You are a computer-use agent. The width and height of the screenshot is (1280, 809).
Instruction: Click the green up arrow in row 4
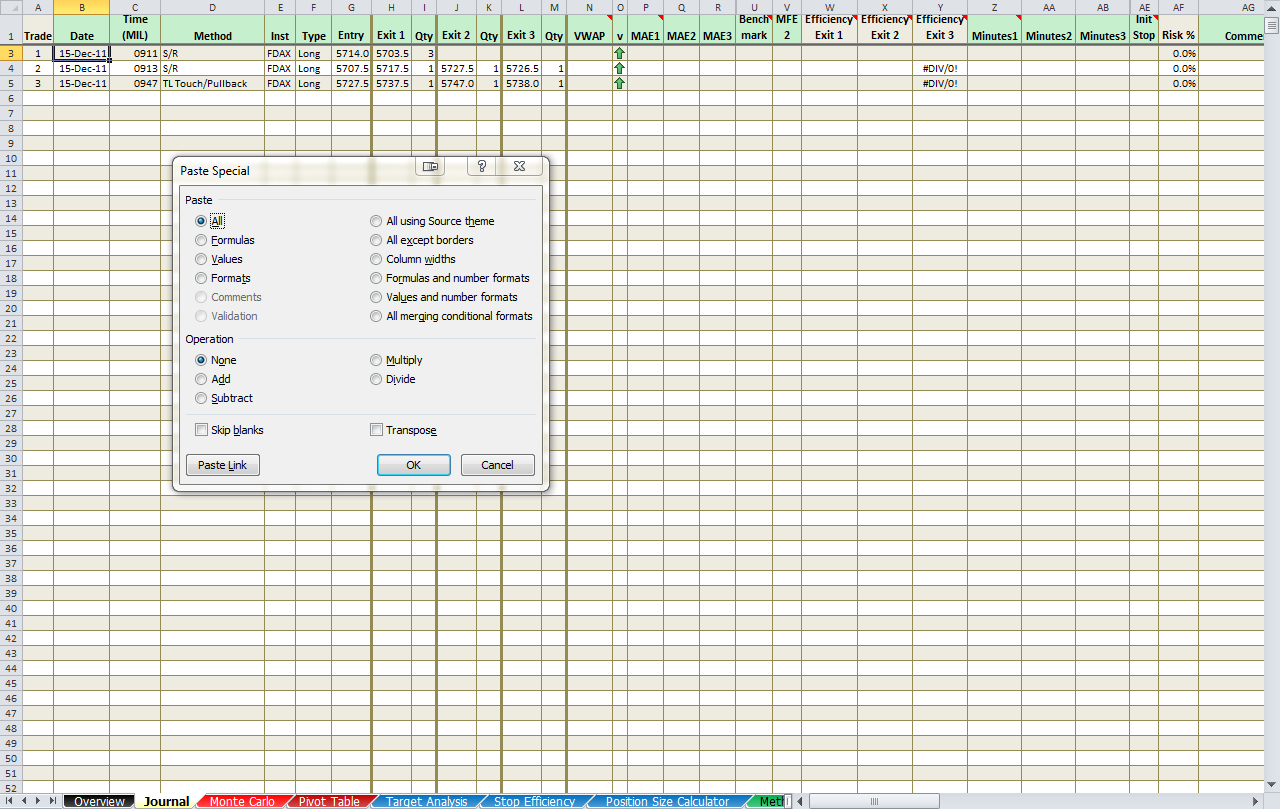pyautogui.click(x=620, y=68)
